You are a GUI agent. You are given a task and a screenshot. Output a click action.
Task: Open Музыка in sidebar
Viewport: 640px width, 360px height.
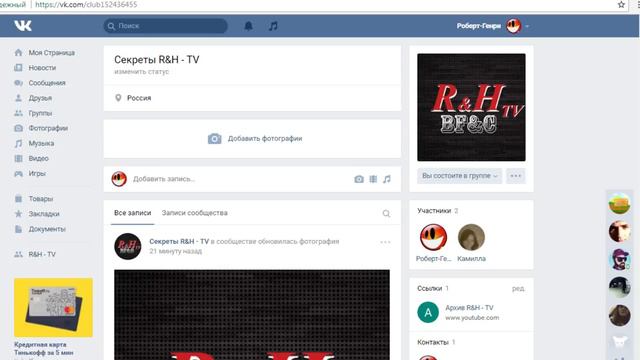click(41, 143)
